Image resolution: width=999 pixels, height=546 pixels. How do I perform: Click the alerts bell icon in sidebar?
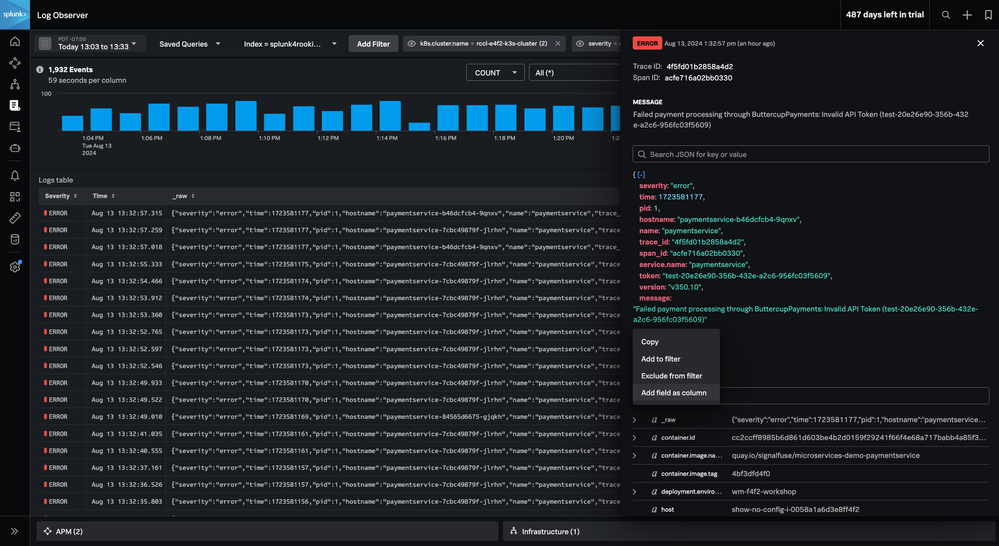coord(14,175)
